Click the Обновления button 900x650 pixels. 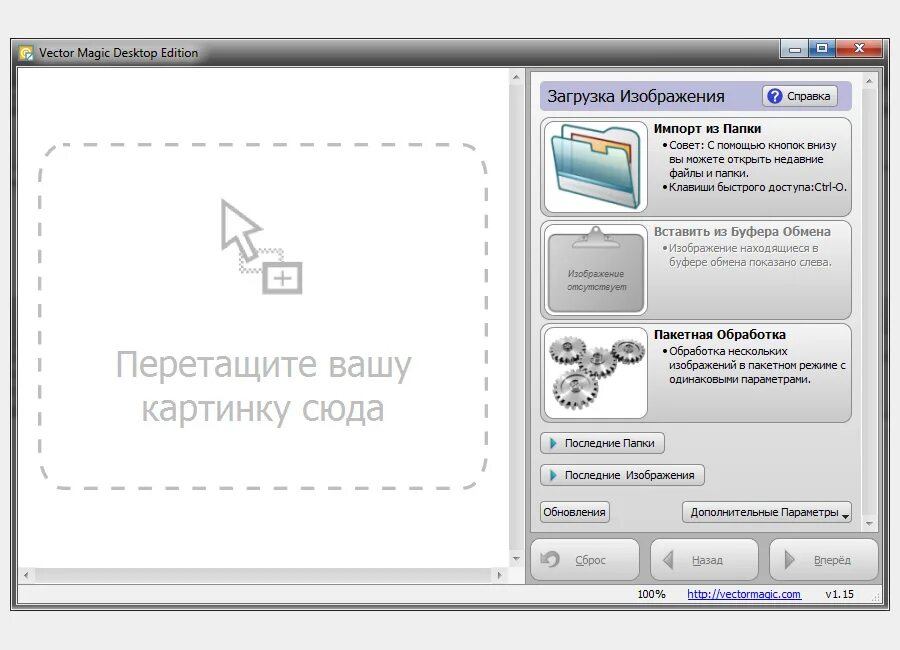[x=575, y=512]
